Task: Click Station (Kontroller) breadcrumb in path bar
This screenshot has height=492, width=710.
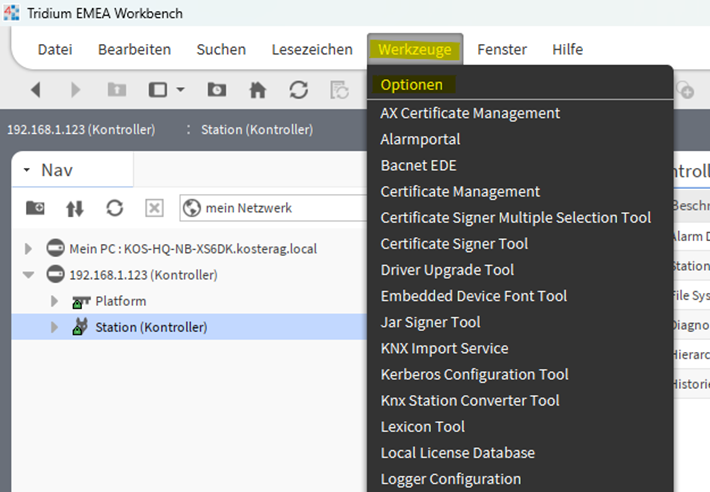Action: click(256, 130)
